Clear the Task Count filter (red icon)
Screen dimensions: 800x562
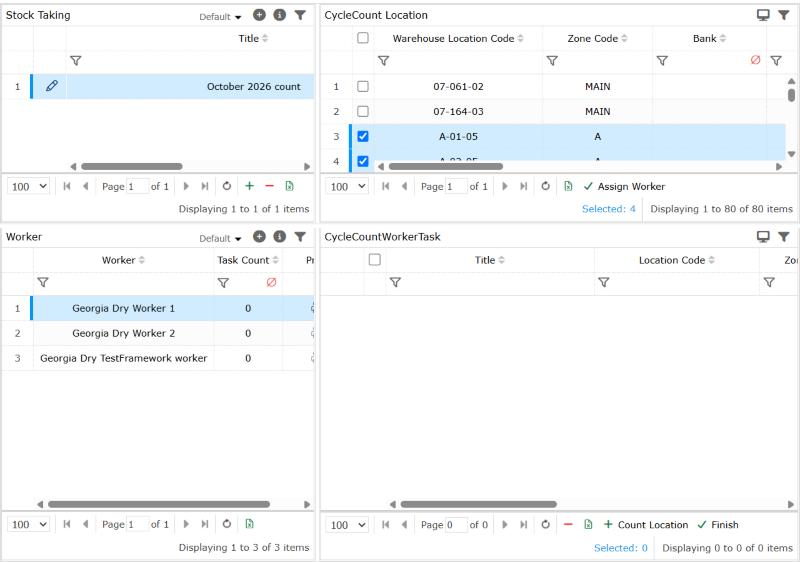pyautogui.click(x=271, y=282)
